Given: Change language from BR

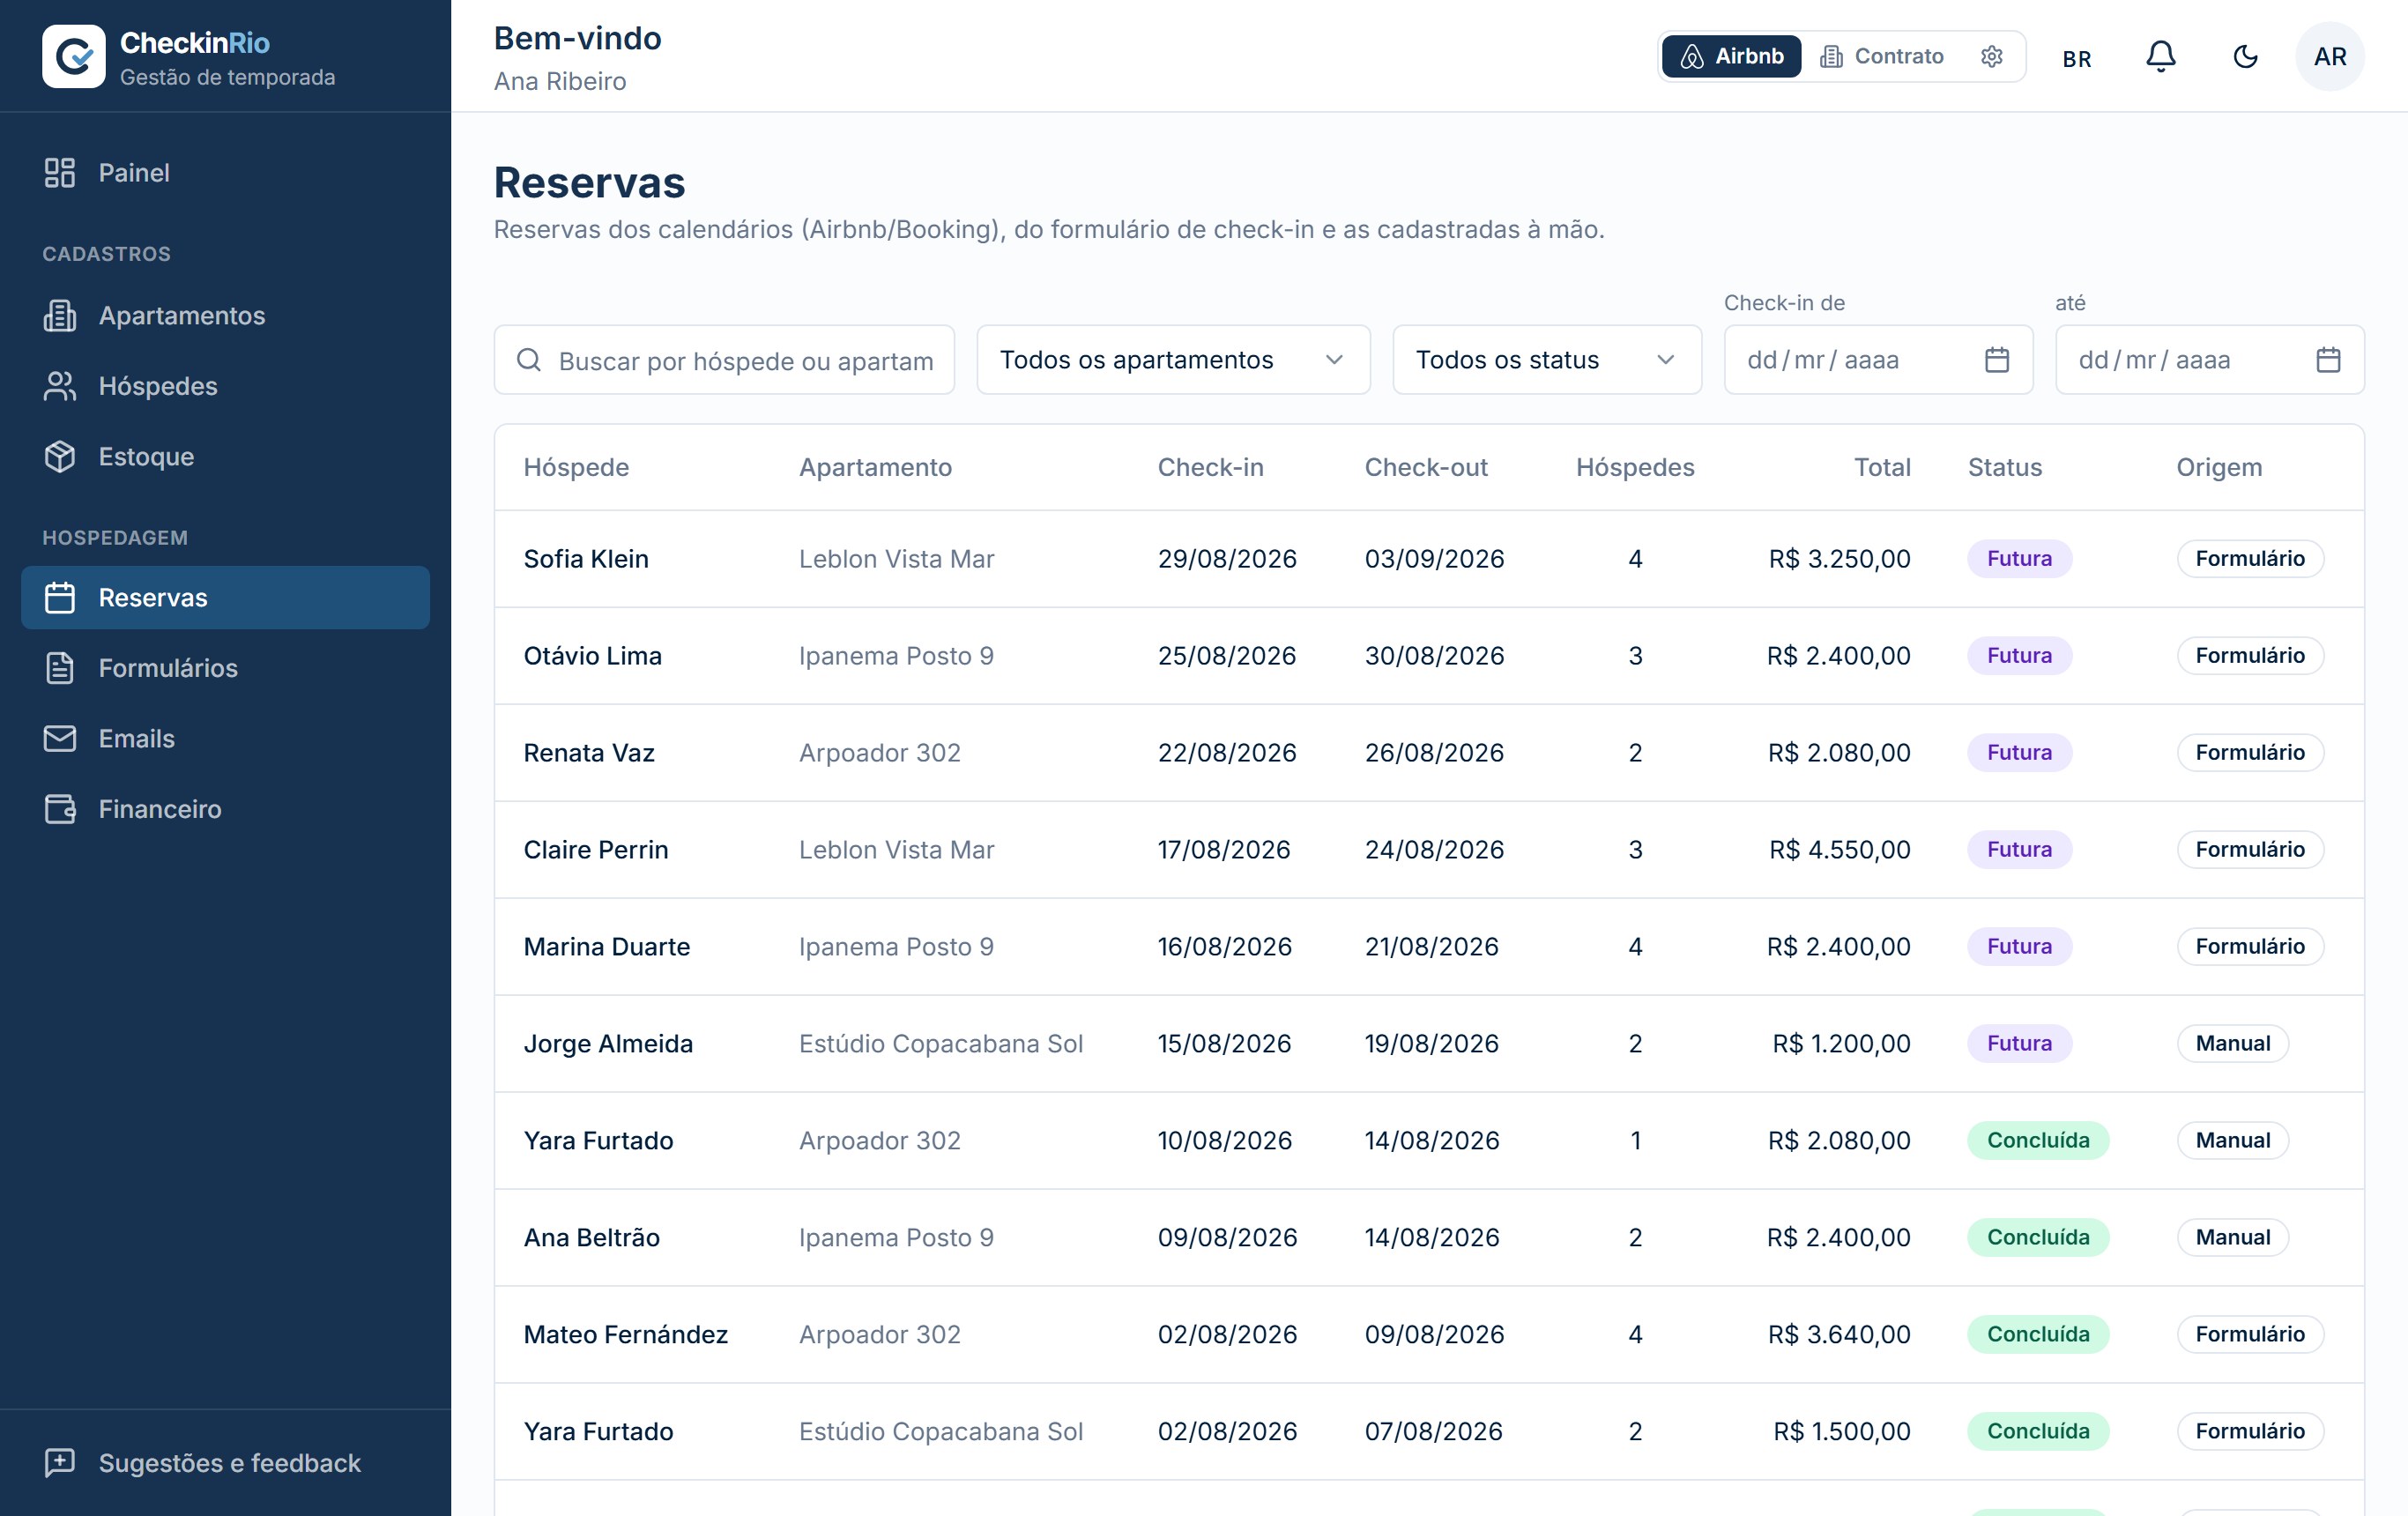Looking at the screenshot, I should [x=2077, y=58].
